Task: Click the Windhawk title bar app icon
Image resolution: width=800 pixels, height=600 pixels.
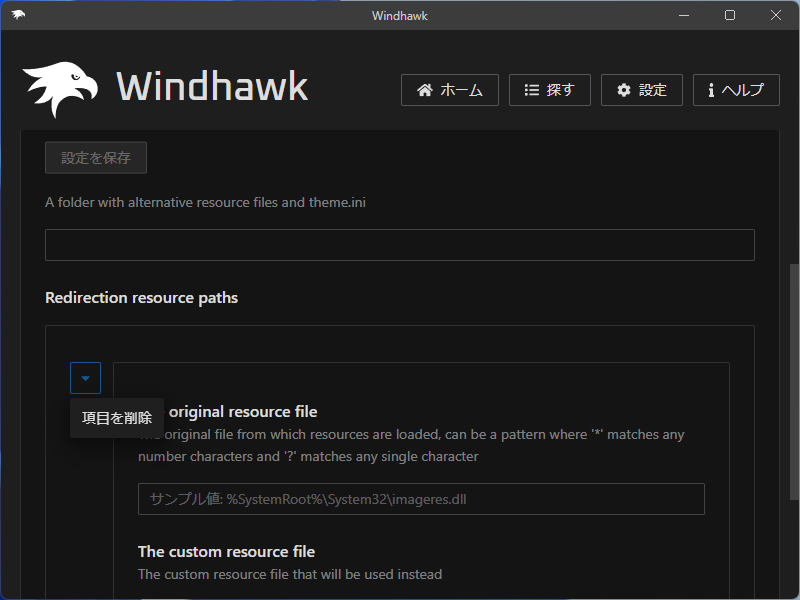Action: [x=18, y=15]
